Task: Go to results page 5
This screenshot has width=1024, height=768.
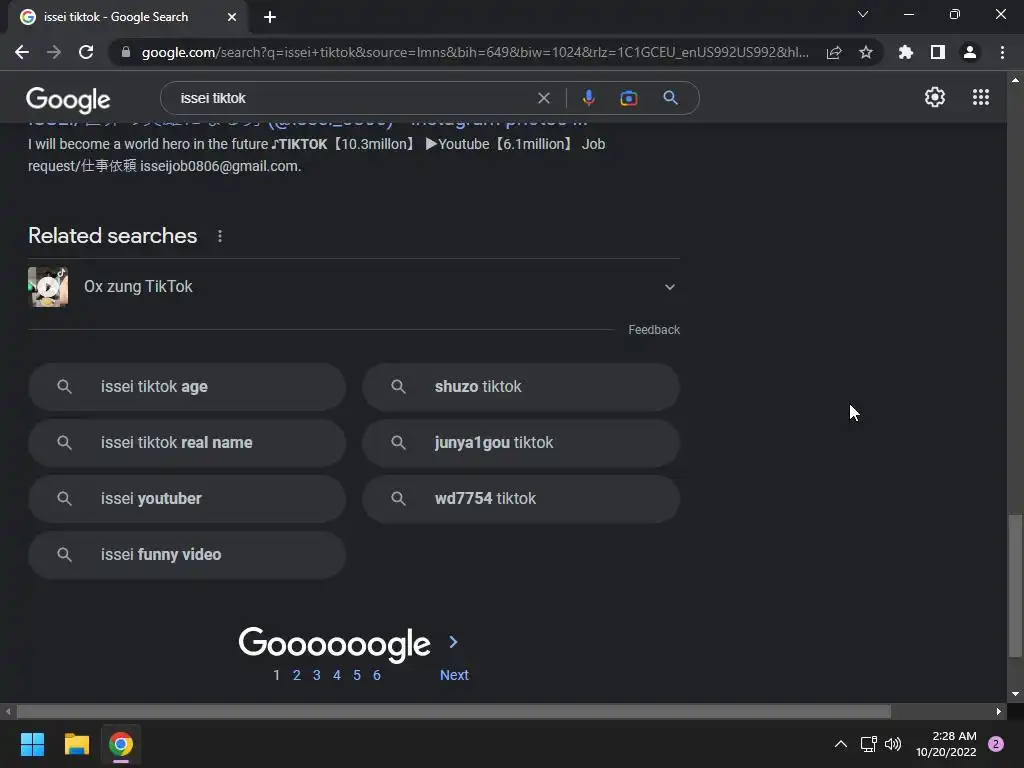Action: [357, 675]
